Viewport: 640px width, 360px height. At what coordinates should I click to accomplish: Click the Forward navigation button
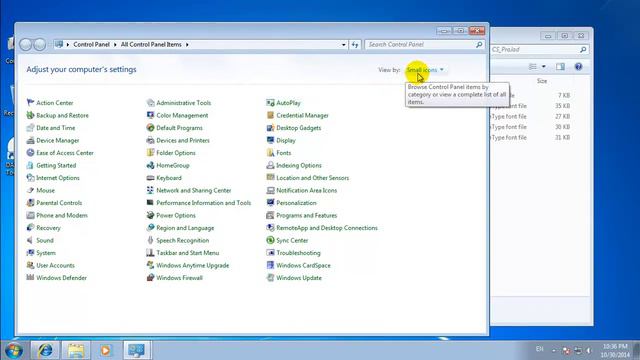(x=40, y=44)
